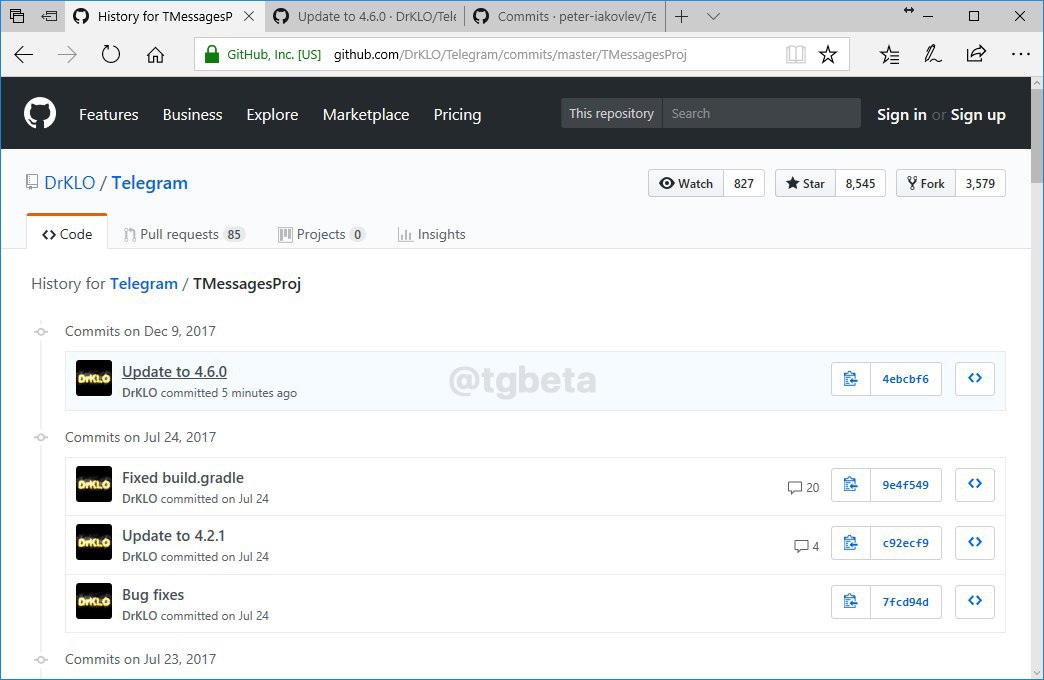Click the Star repository button

[805, 183]
